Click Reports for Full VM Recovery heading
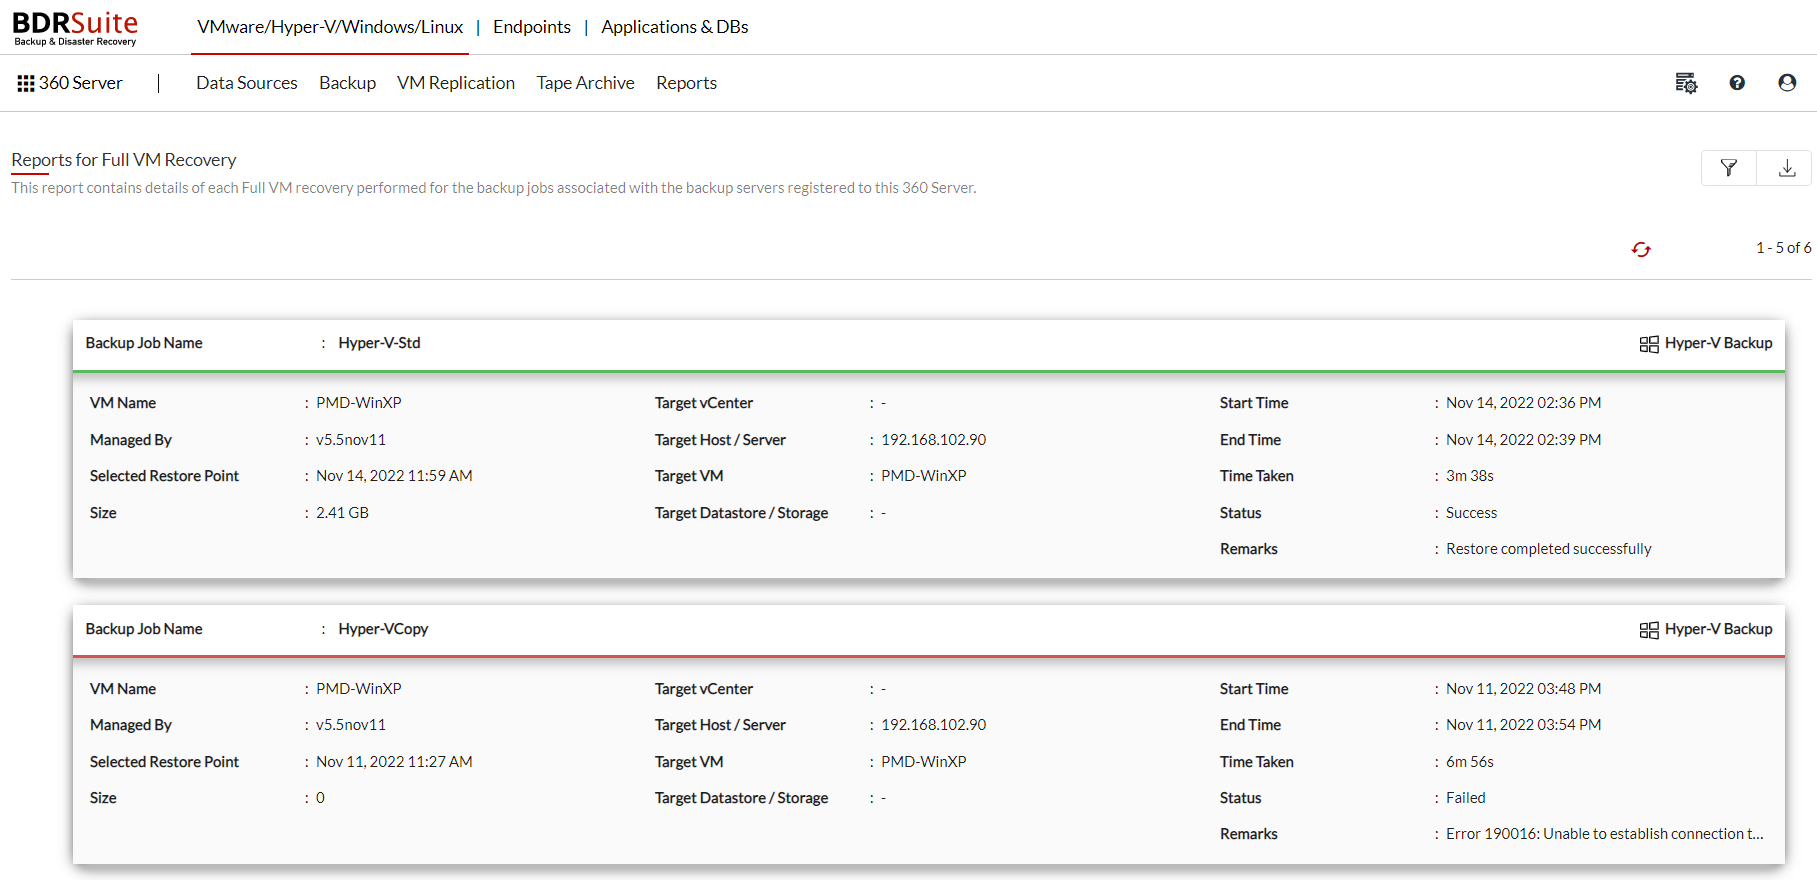Viewport: 1817px width, 880px height. point(124,160)
